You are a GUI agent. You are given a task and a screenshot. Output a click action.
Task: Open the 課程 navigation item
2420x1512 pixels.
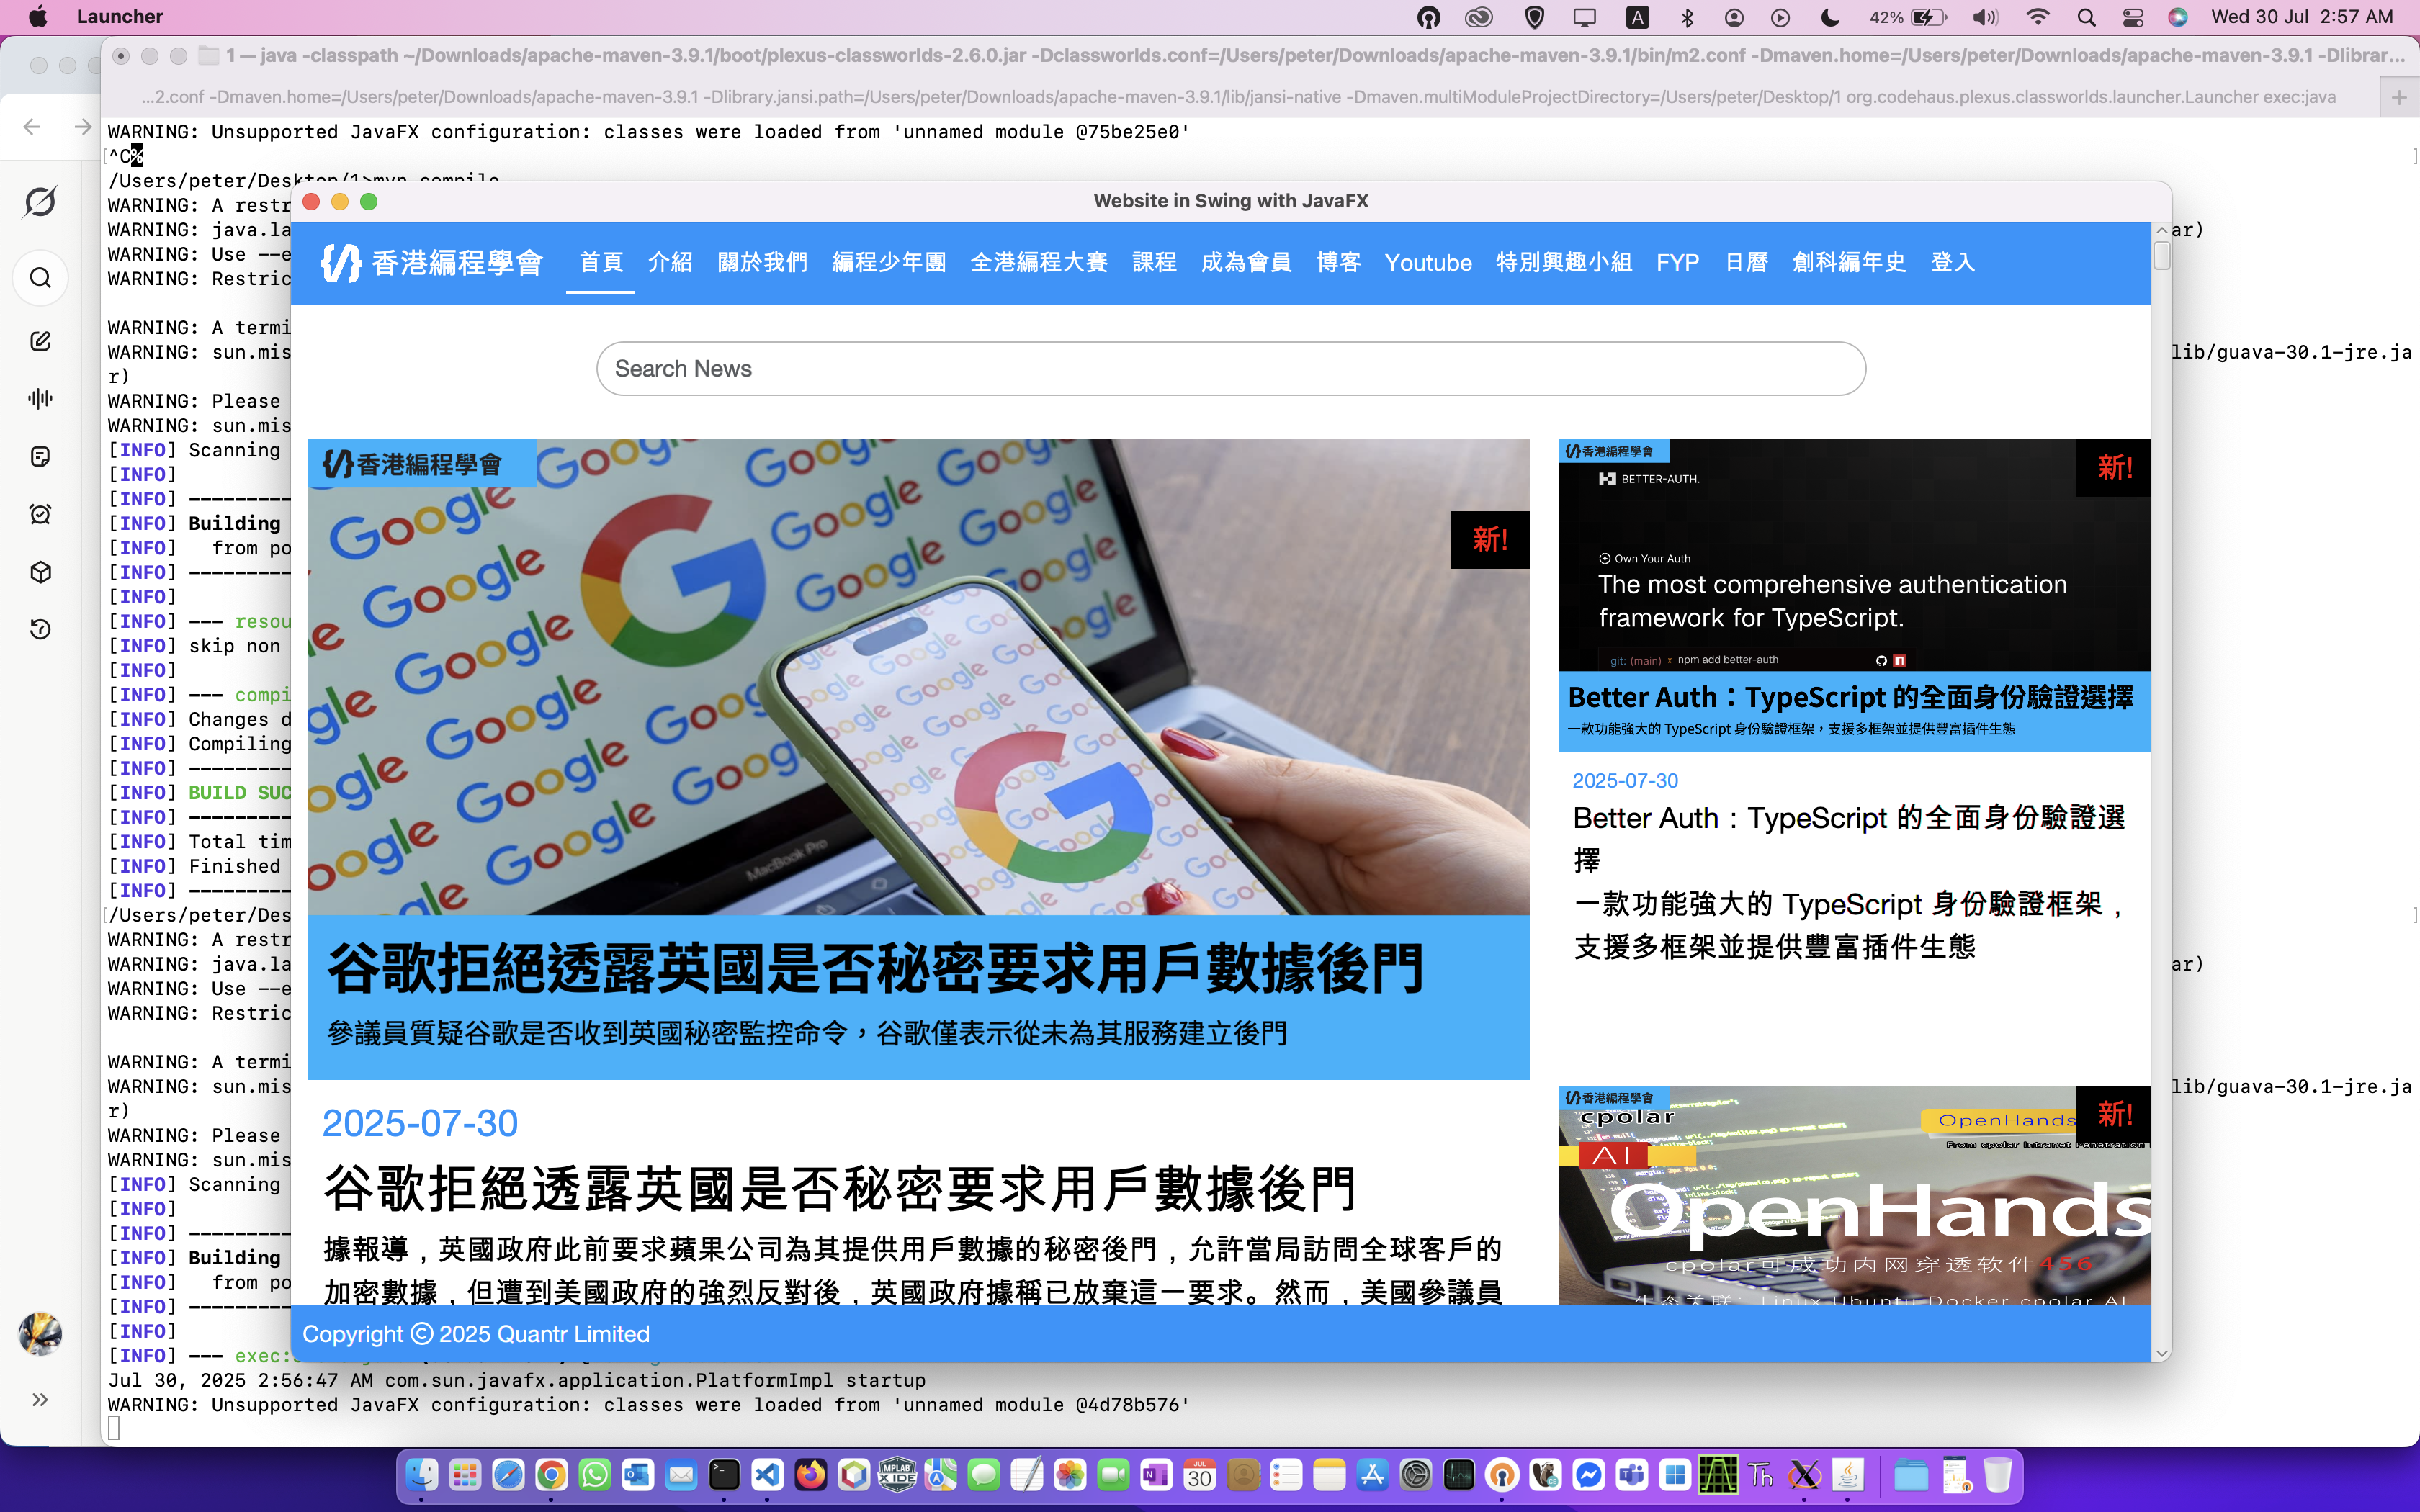coord(1154,262)
